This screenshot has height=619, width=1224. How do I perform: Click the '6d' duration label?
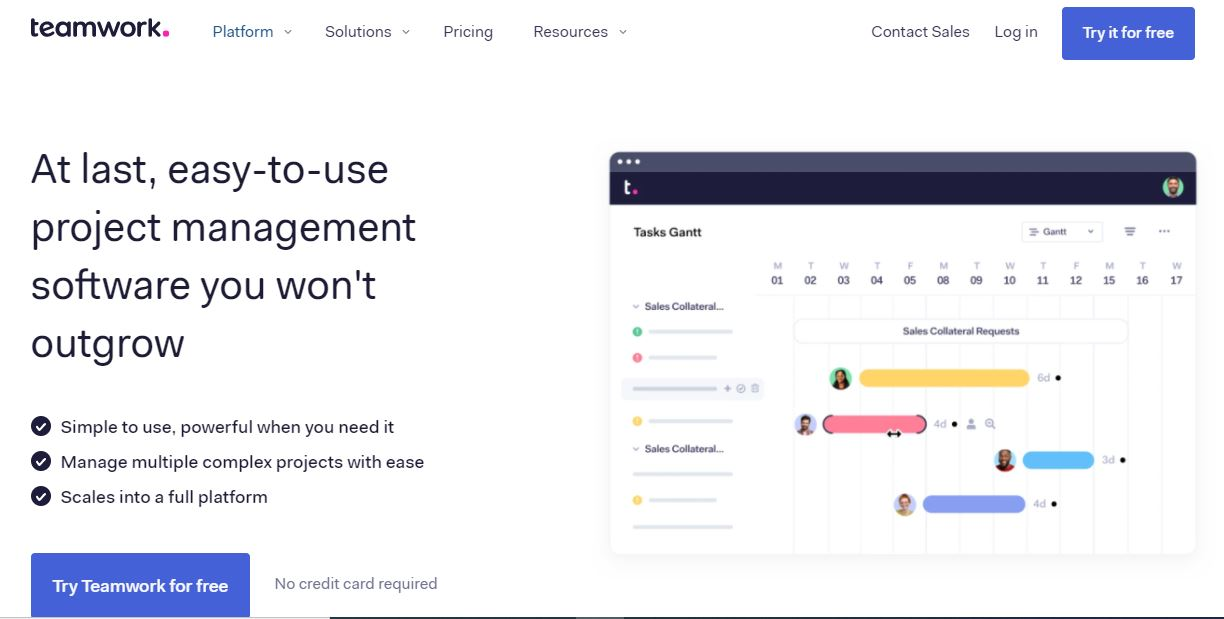(x=1043, y=378)
